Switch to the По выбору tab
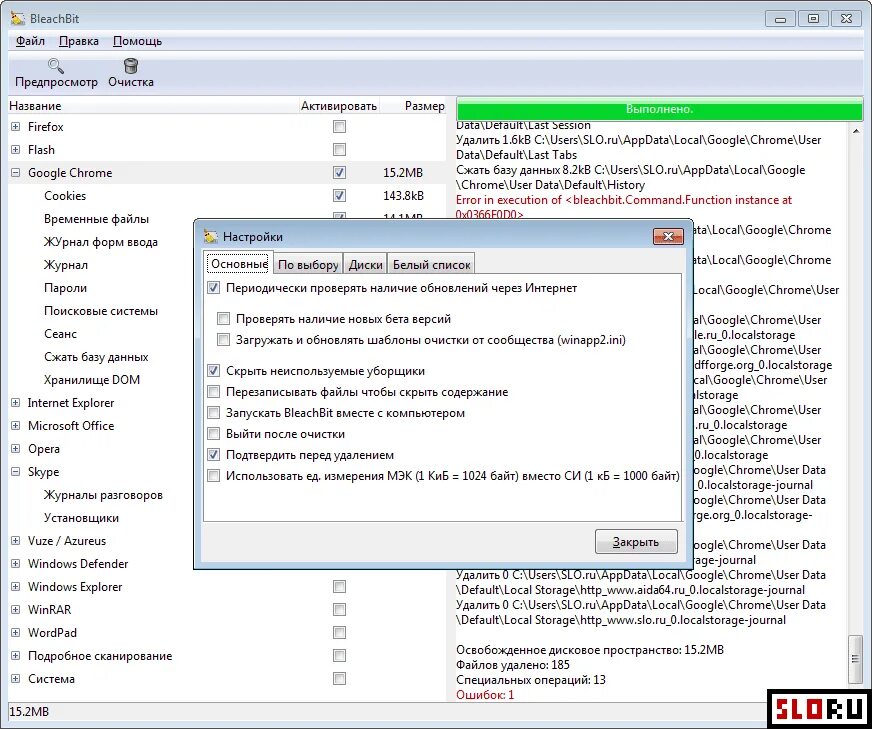The width and height of the screenshot is (872, 729). [x=308, y=265]
